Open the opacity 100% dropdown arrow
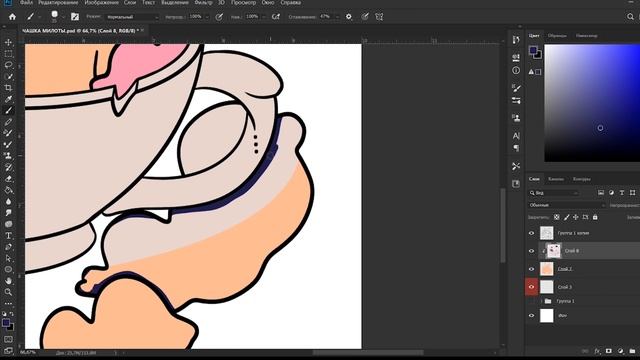 [207, 17]
